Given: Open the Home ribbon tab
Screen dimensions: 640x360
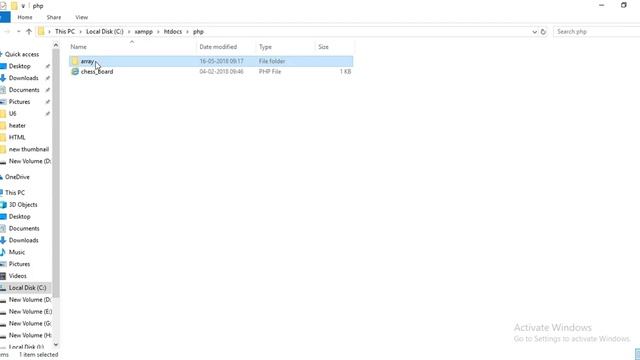Looking at the screenshot, I should [25, 17].
